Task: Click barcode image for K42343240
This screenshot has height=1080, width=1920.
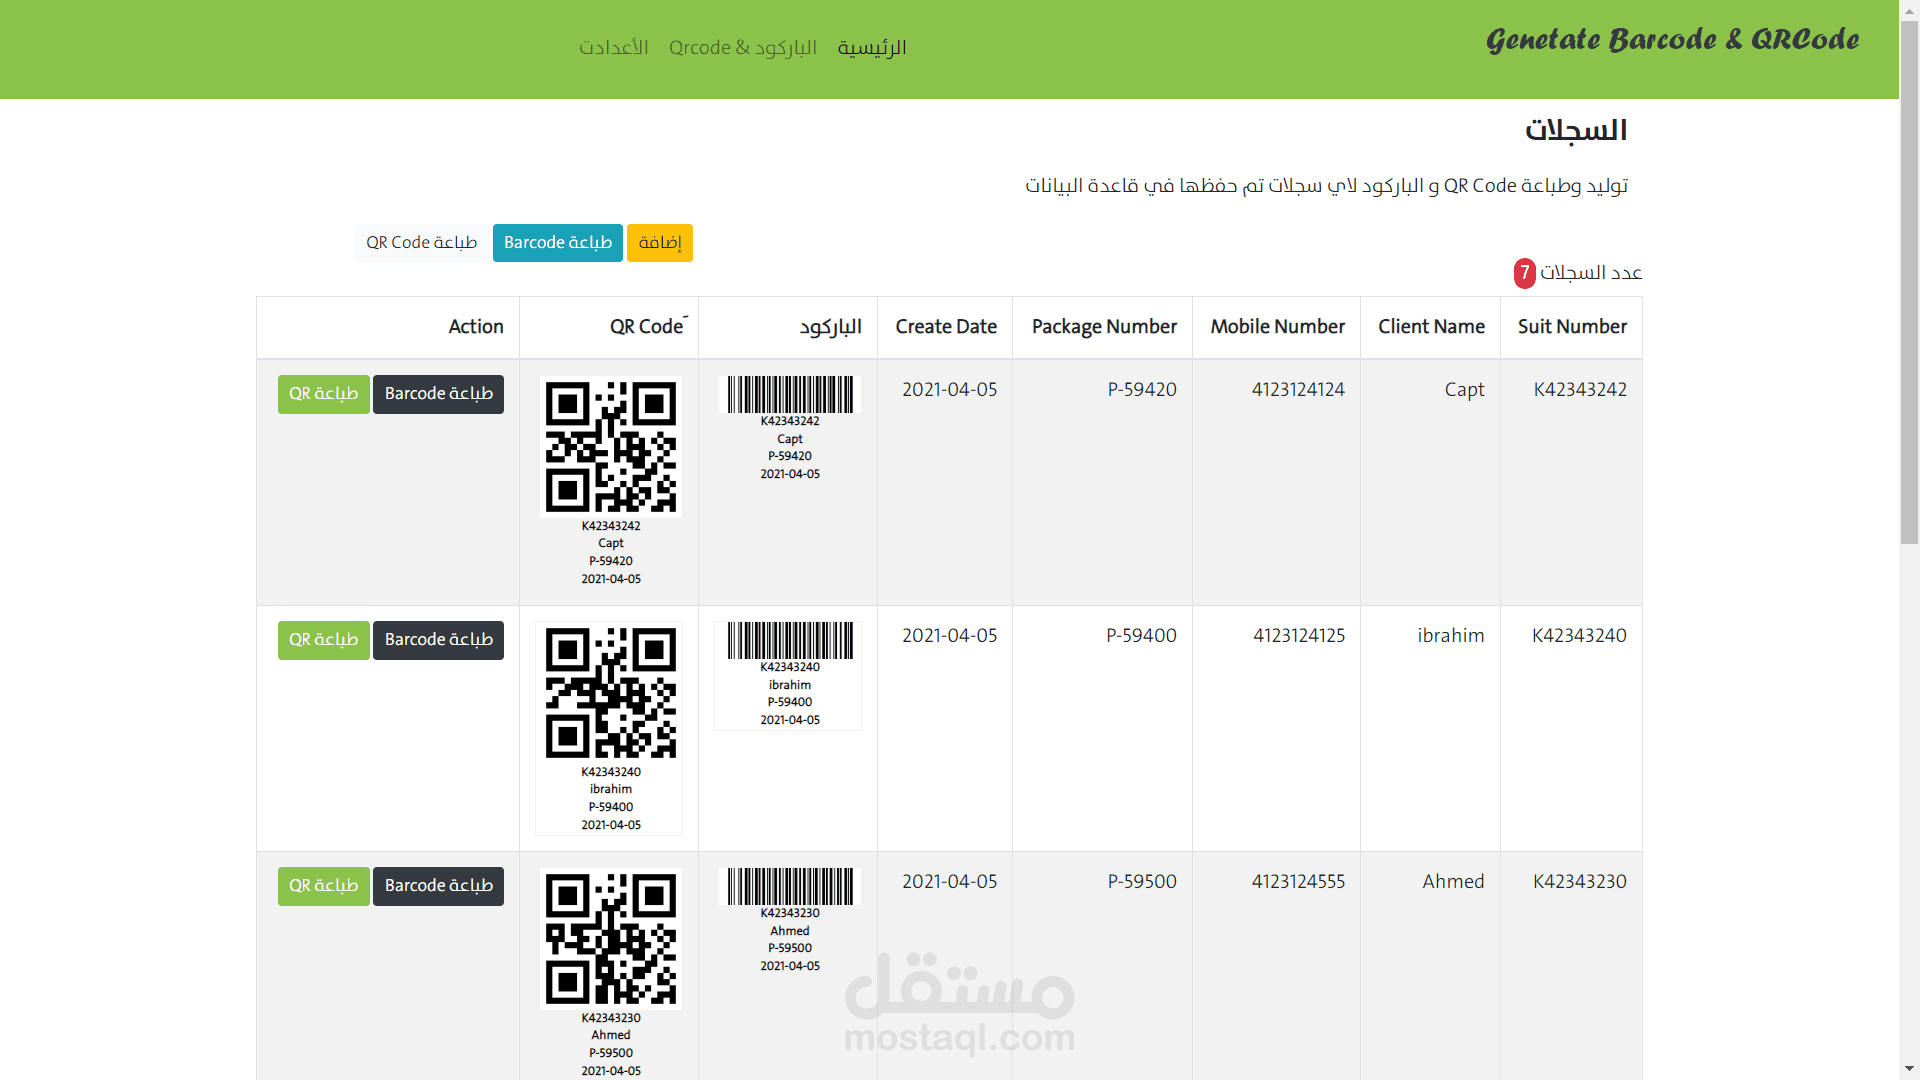Action: (790, 640)
